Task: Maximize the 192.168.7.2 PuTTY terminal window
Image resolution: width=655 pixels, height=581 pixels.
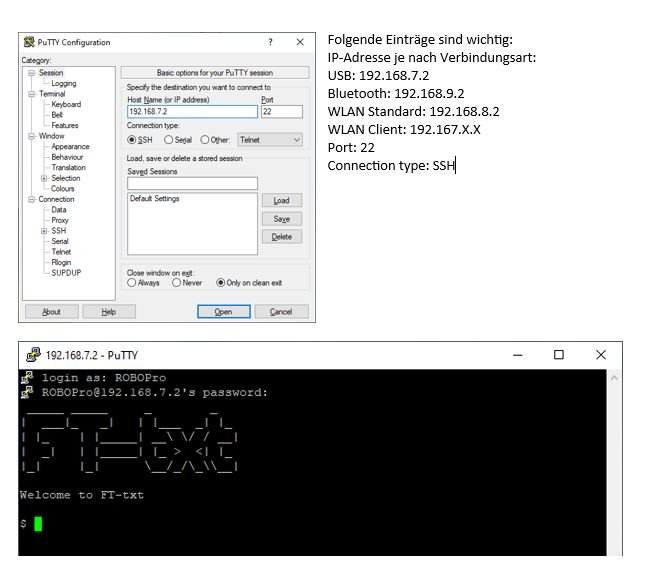Action: 559,355
